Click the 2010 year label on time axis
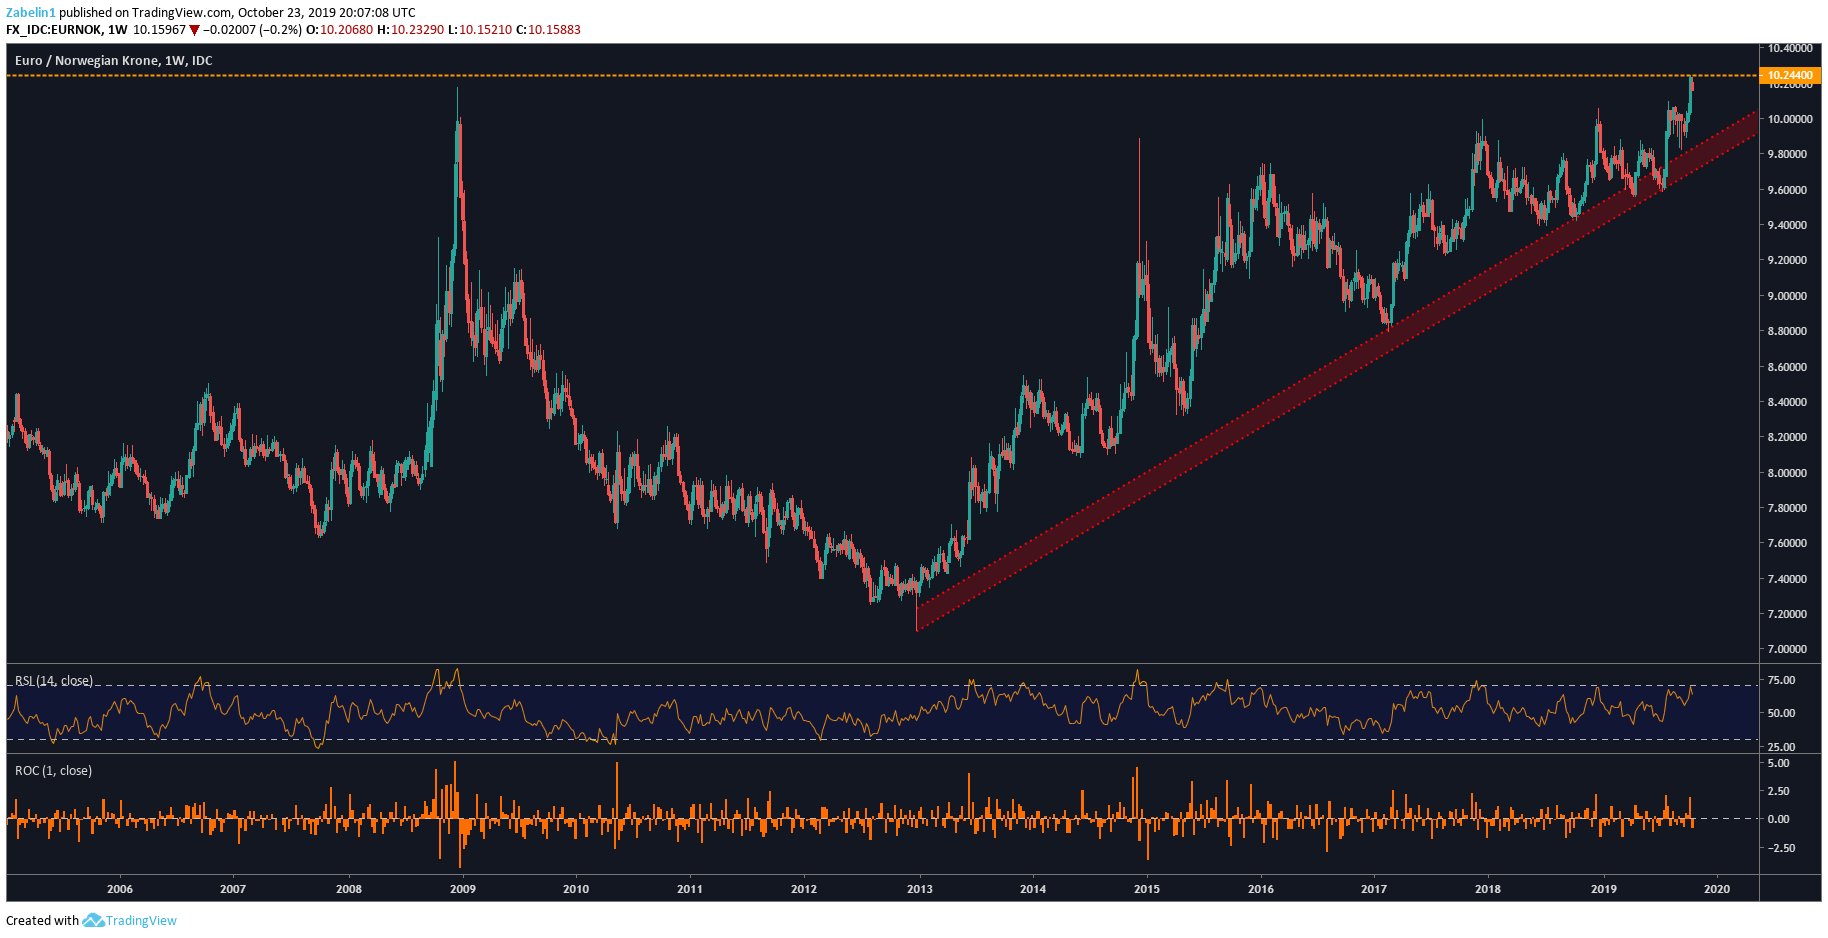1828x938 pixels. pos(576,889)
